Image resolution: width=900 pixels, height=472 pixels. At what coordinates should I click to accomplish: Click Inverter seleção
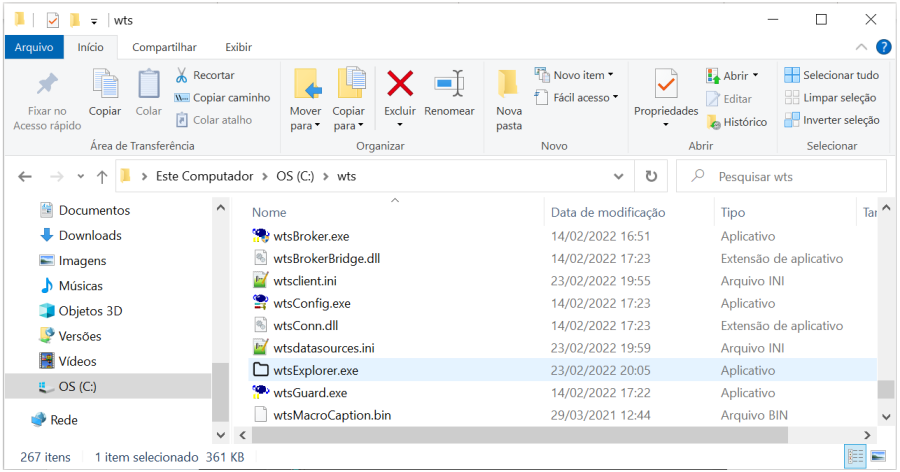(832, 120)
